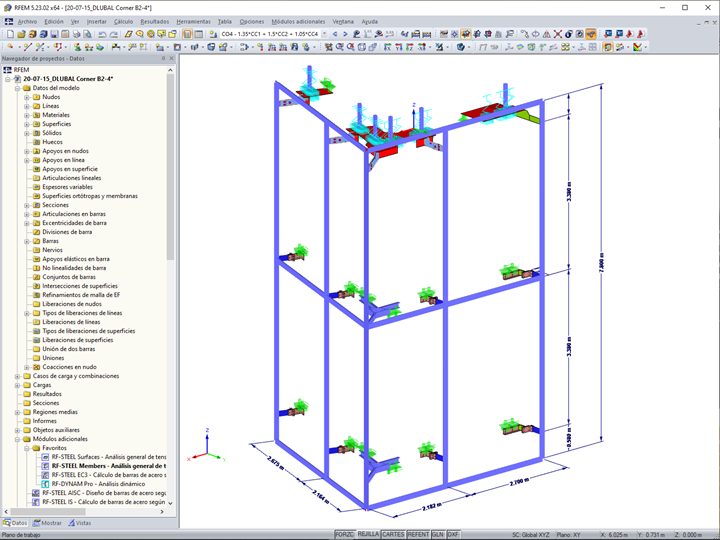Switch to the Mostrar navigator tab
The width and height of the screenshot is (720, 540).
tap(47, 523)
